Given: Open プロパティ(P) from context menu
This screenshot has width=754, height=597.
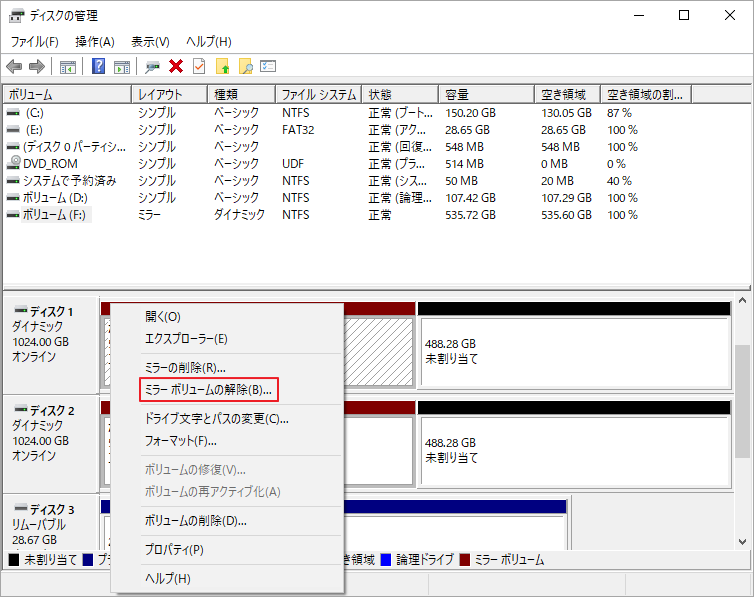Looking at the screenshot, I should tap(227, 549).
